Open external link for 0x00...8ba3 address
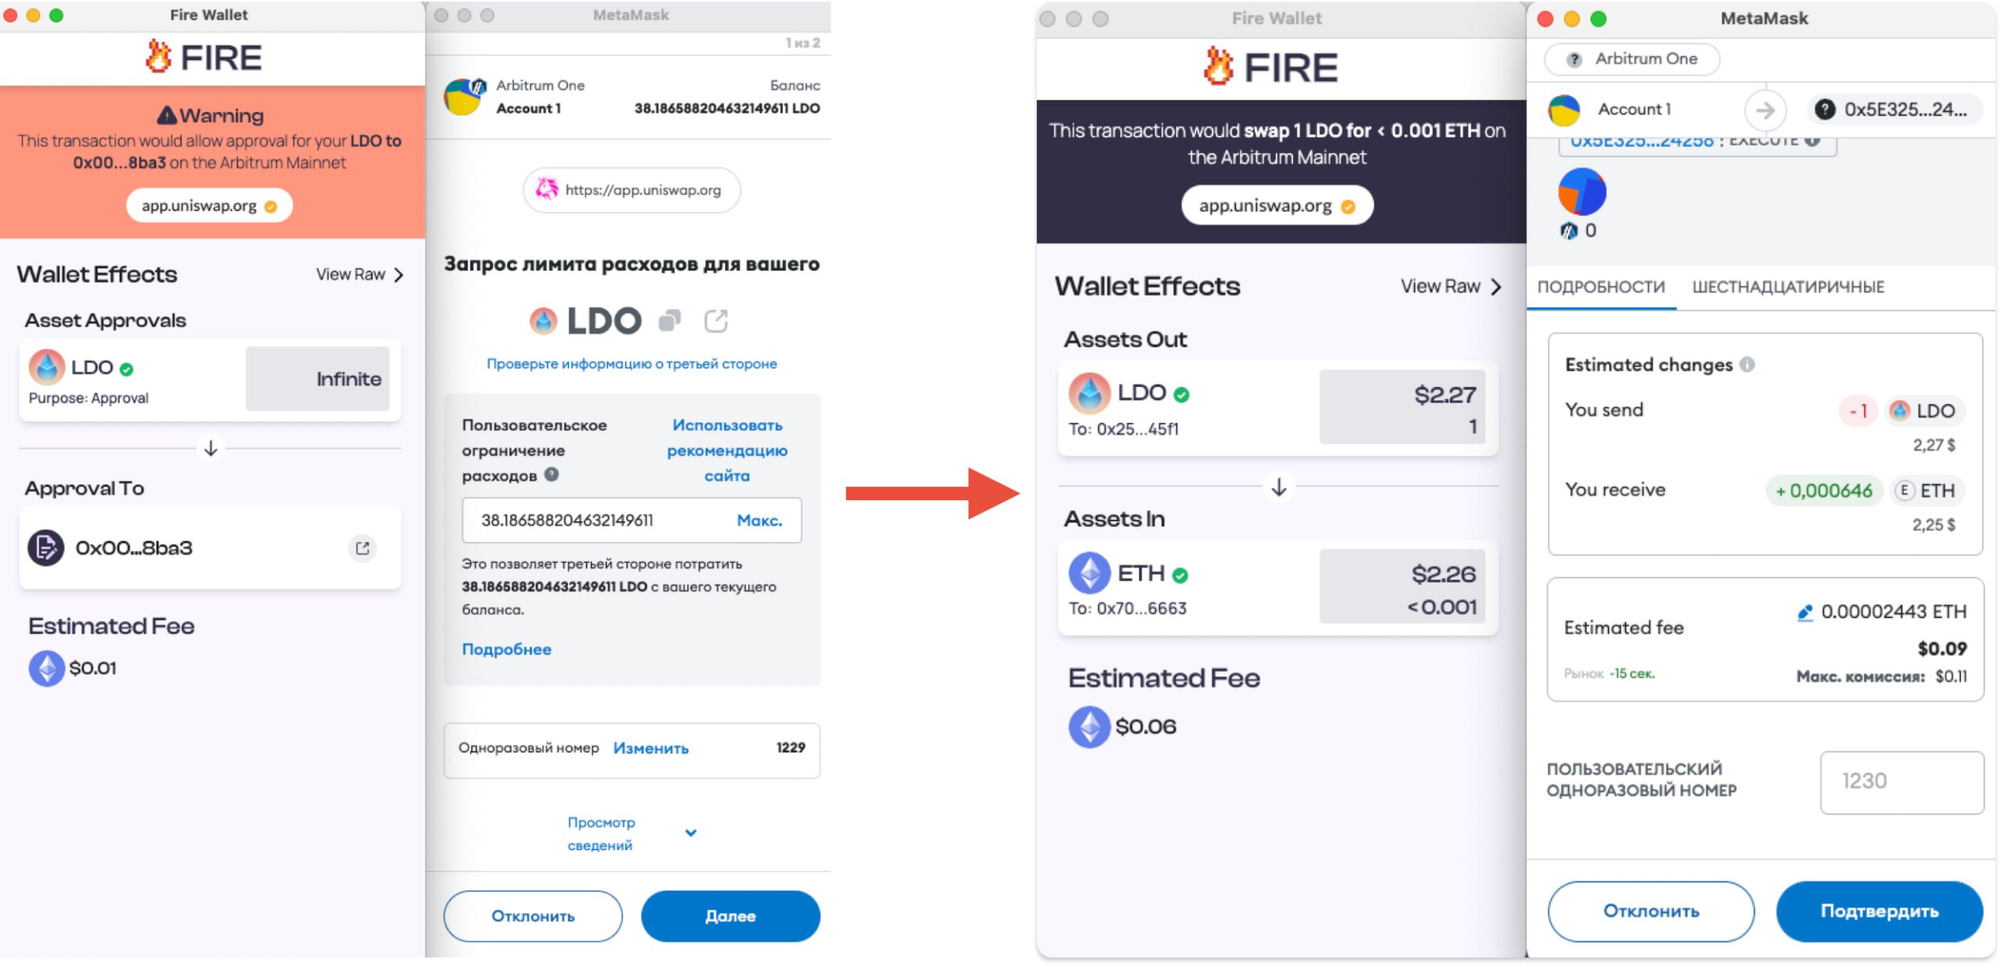 363,548
